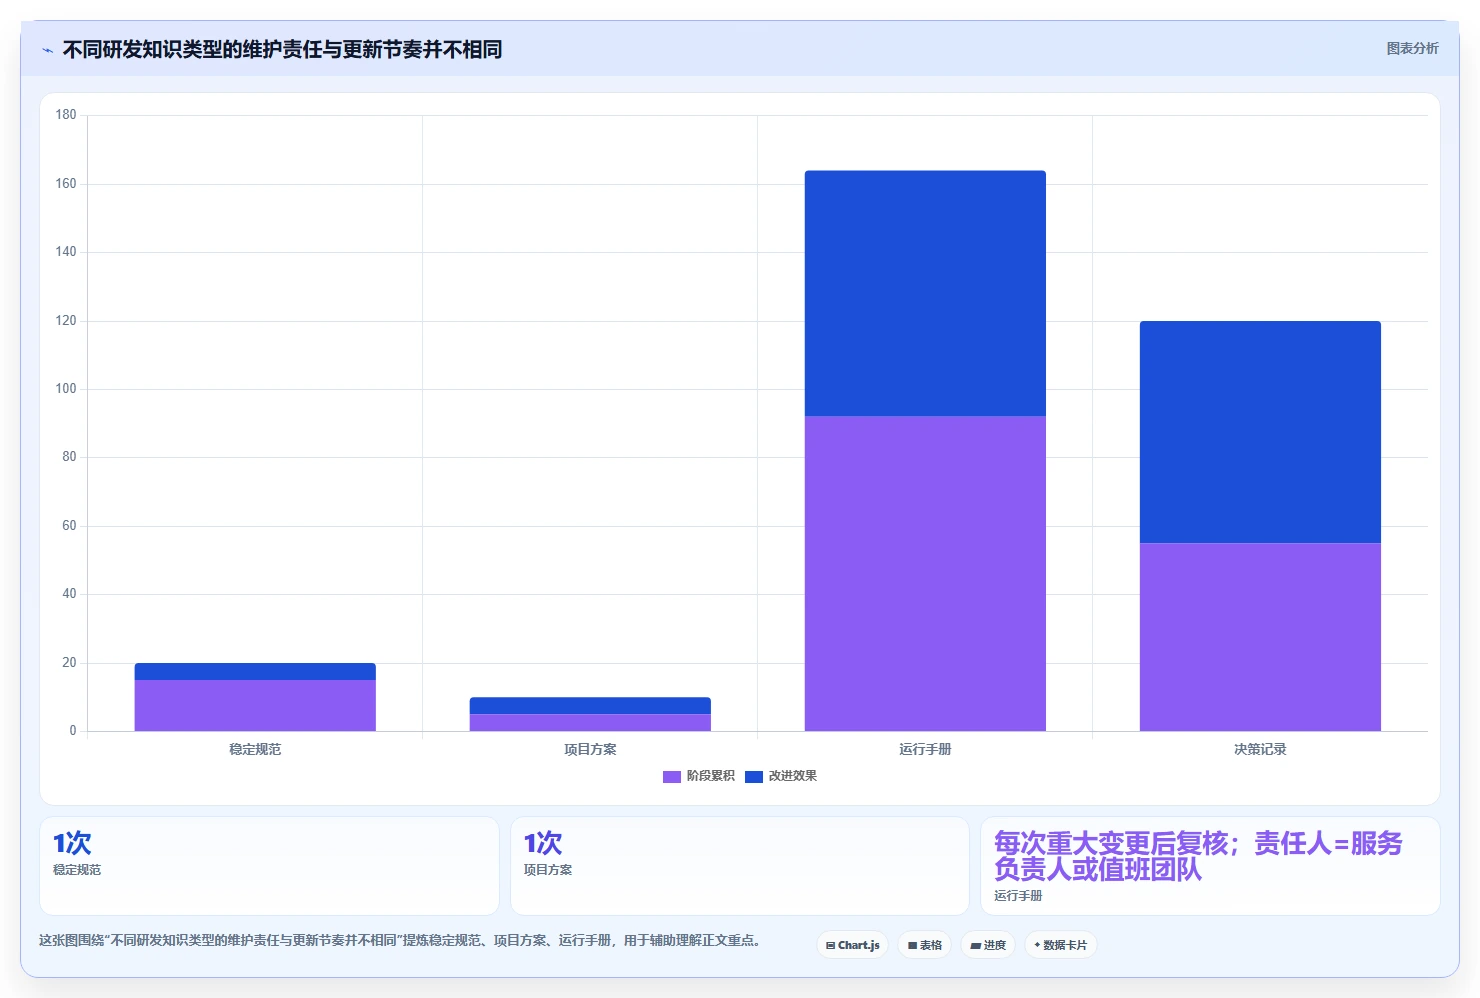Click the 稳定规范 axis label

(x=255, y=749)
